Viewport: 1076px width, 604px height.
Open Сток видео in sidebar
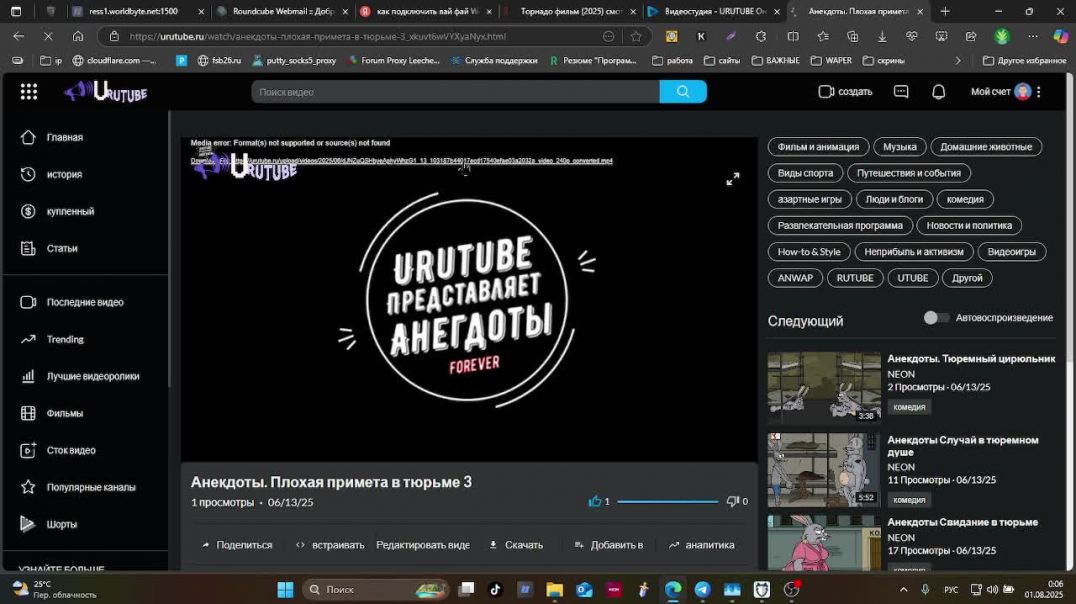71,450
